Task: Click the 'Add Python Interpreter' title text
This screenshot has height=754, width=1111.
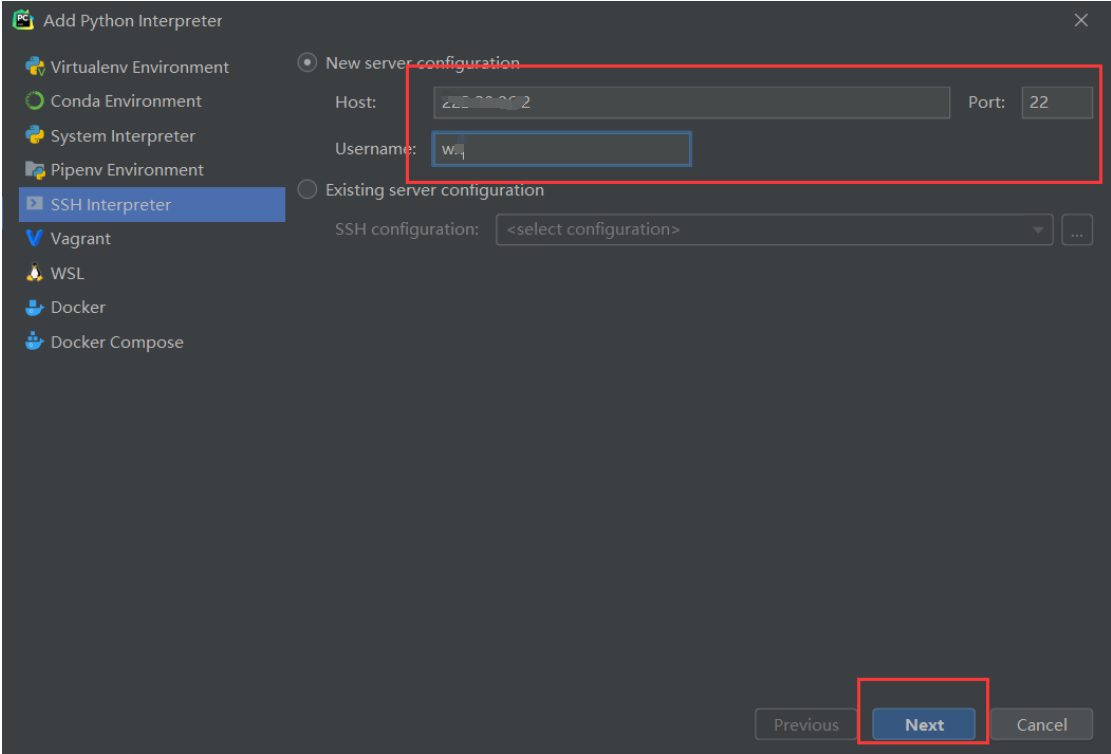Action: (x=132, y=21)
